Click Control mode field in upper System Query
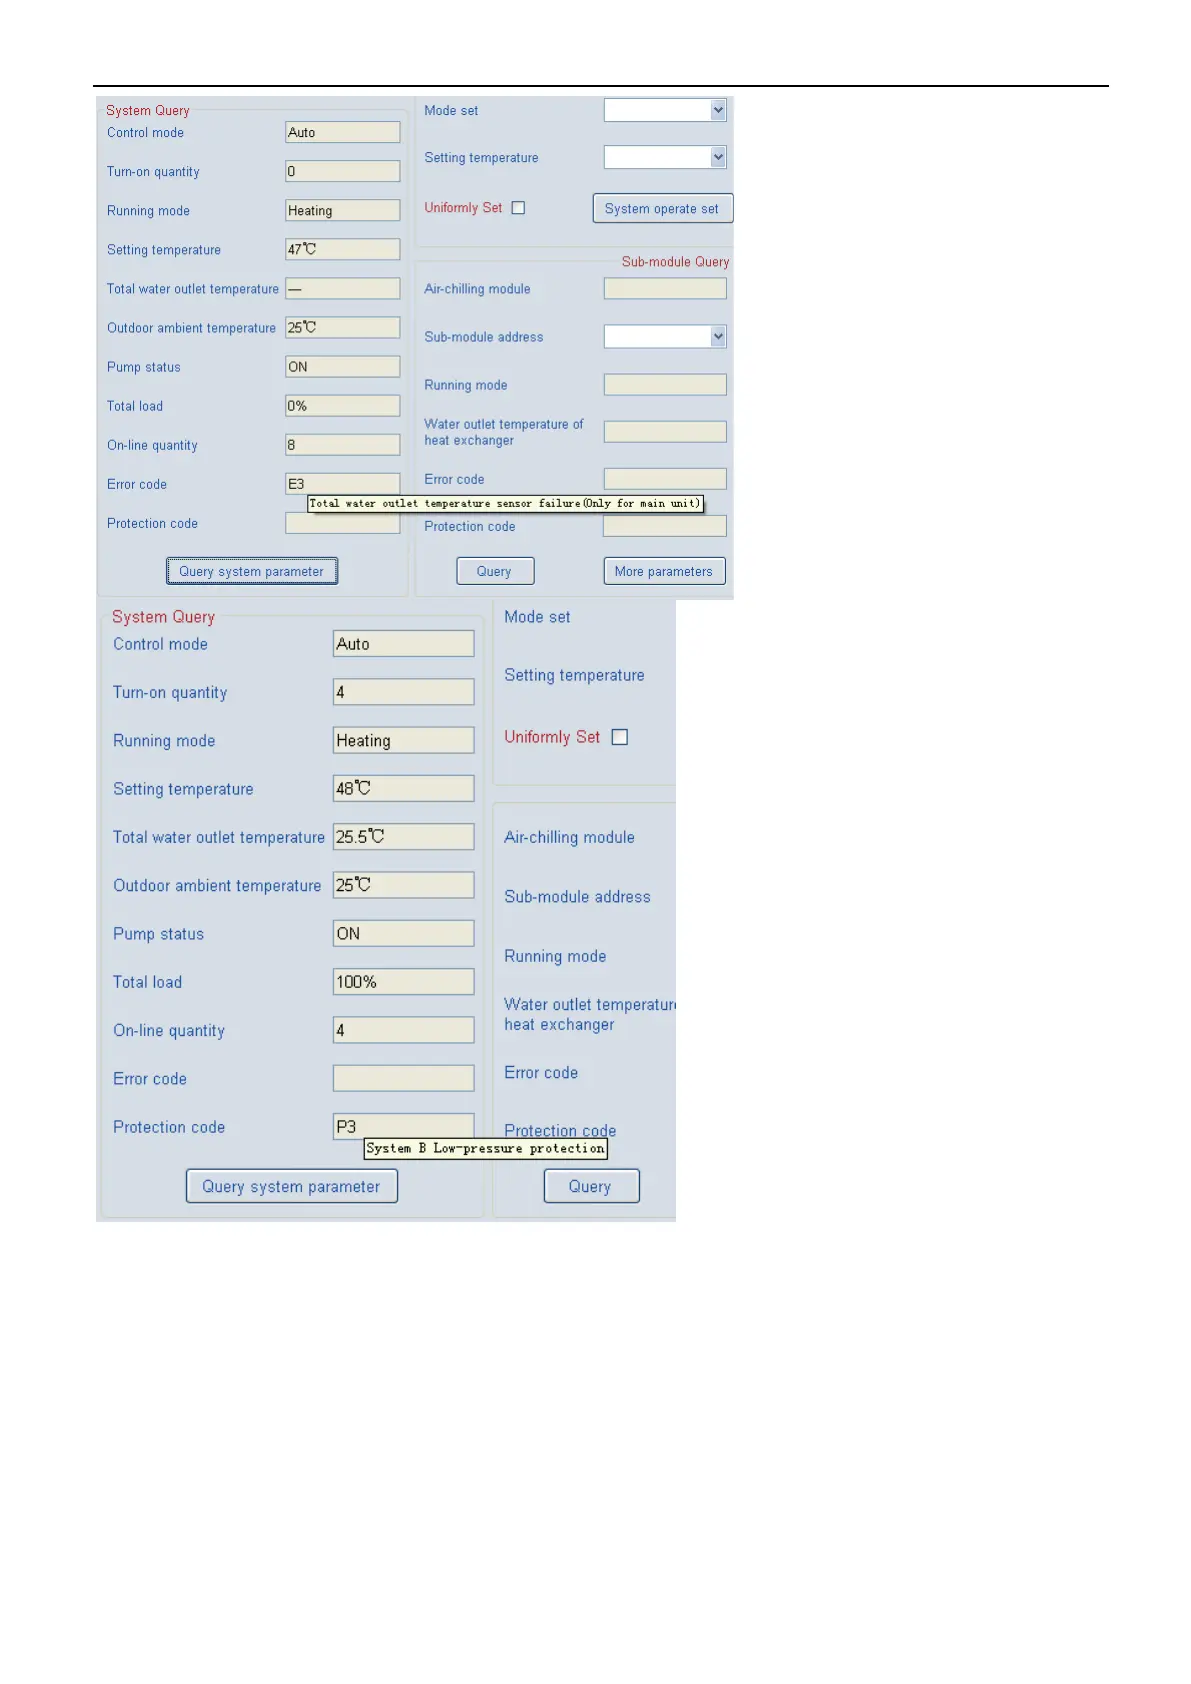Viewport: 1191px width, 1684px height. click(x=342, y=132)
